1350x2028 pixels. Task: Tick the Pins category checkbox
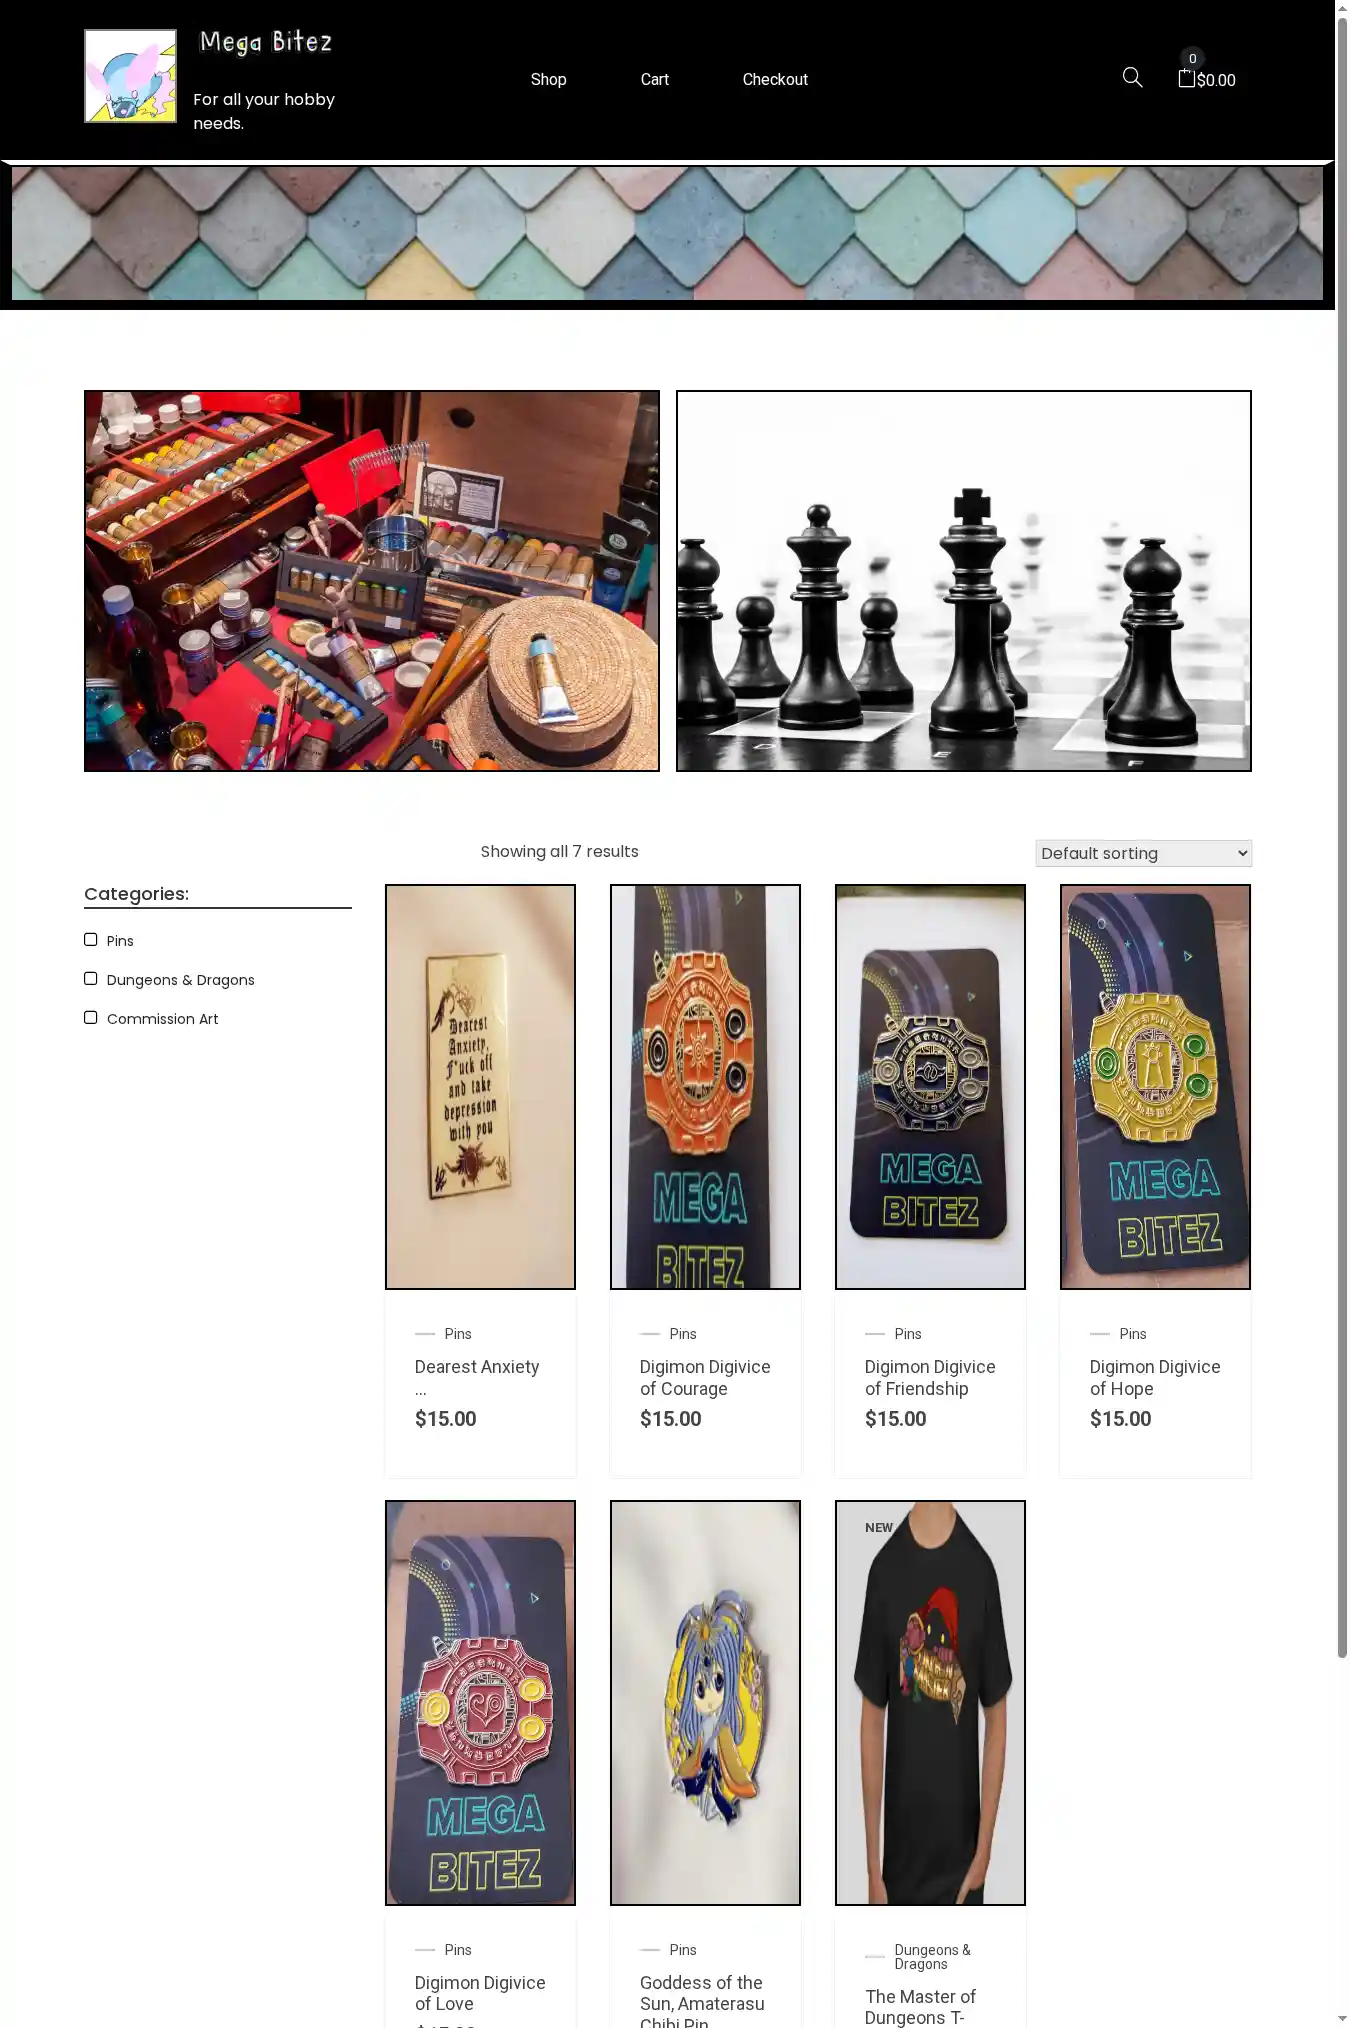tap(91, 940)
